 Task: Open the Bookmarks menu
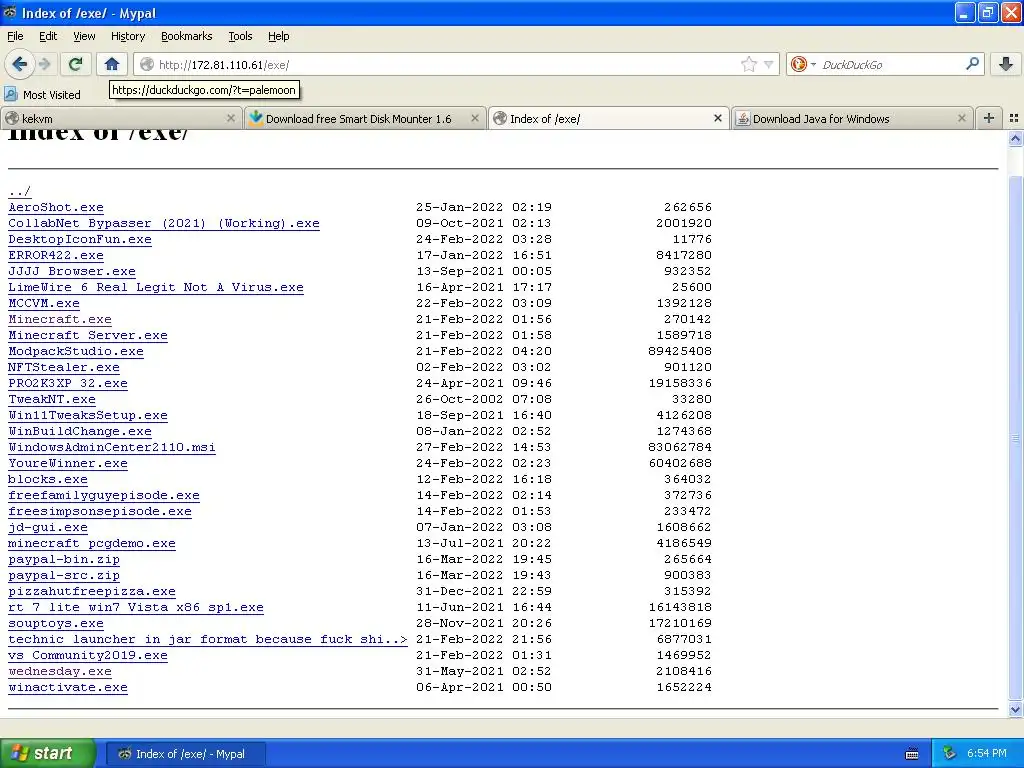coord(186,36)
